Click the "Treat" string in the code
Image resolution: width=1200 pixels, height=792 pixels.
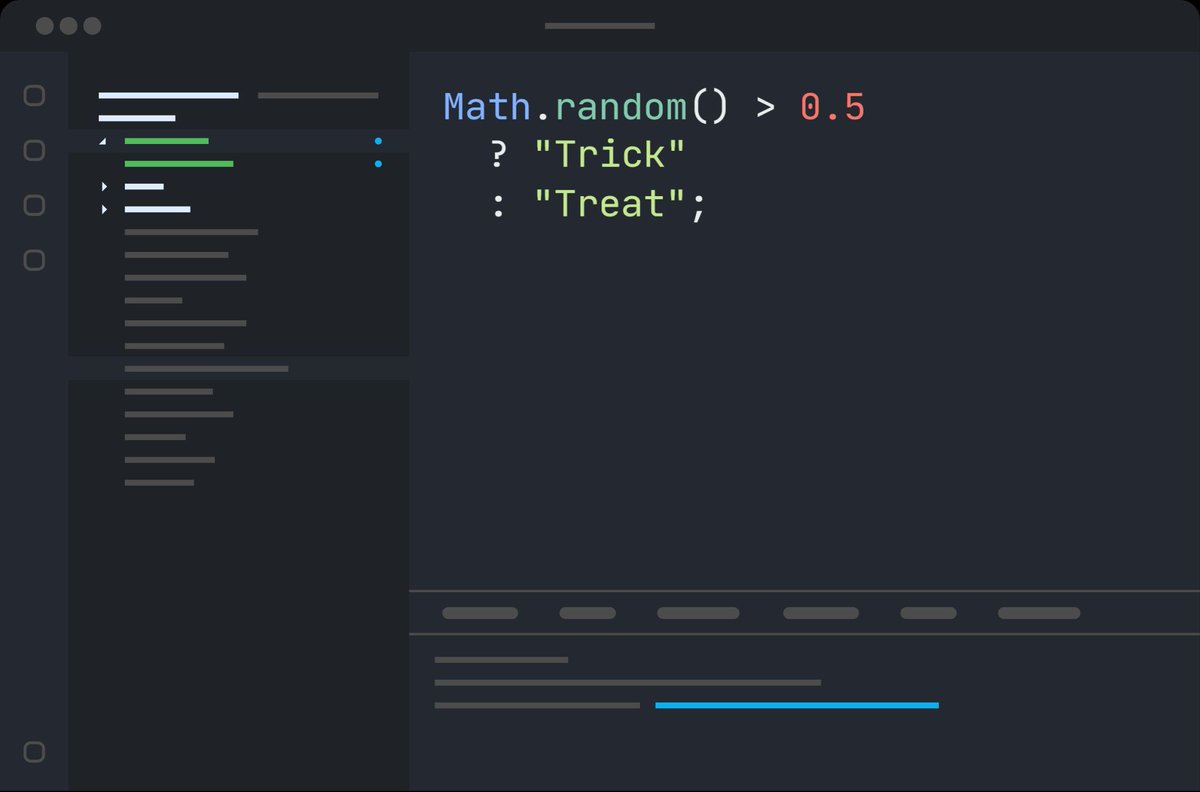click(610, 204)
